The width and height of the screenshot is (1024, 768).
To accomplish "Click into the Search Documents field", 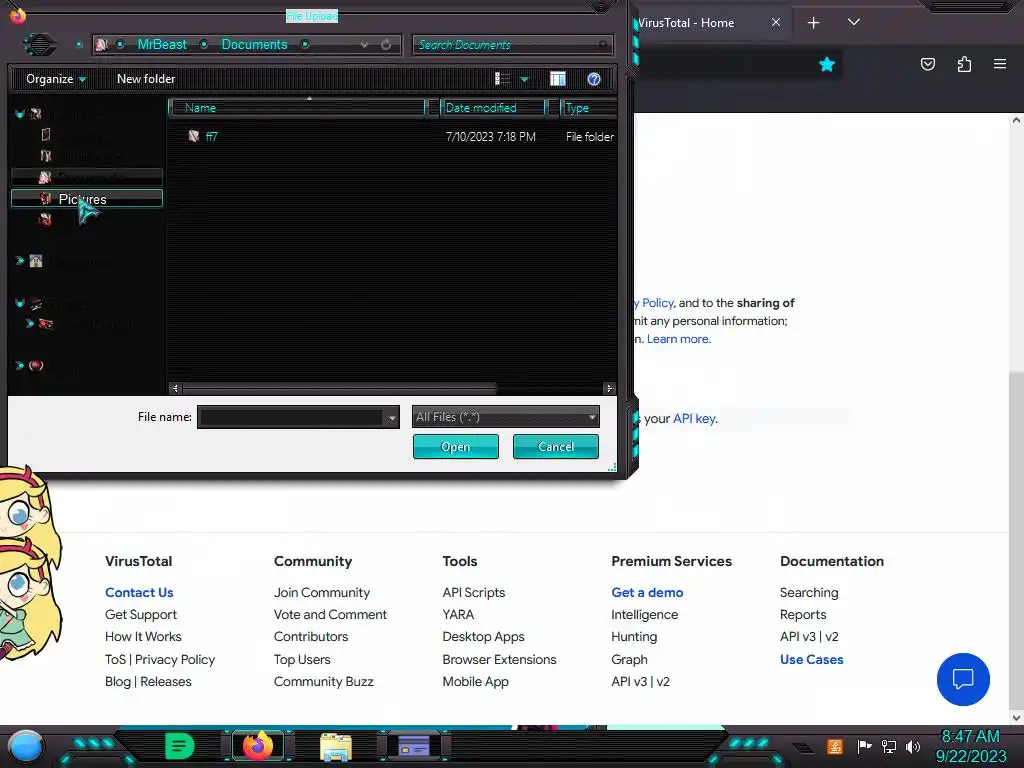I will [512, 44].
